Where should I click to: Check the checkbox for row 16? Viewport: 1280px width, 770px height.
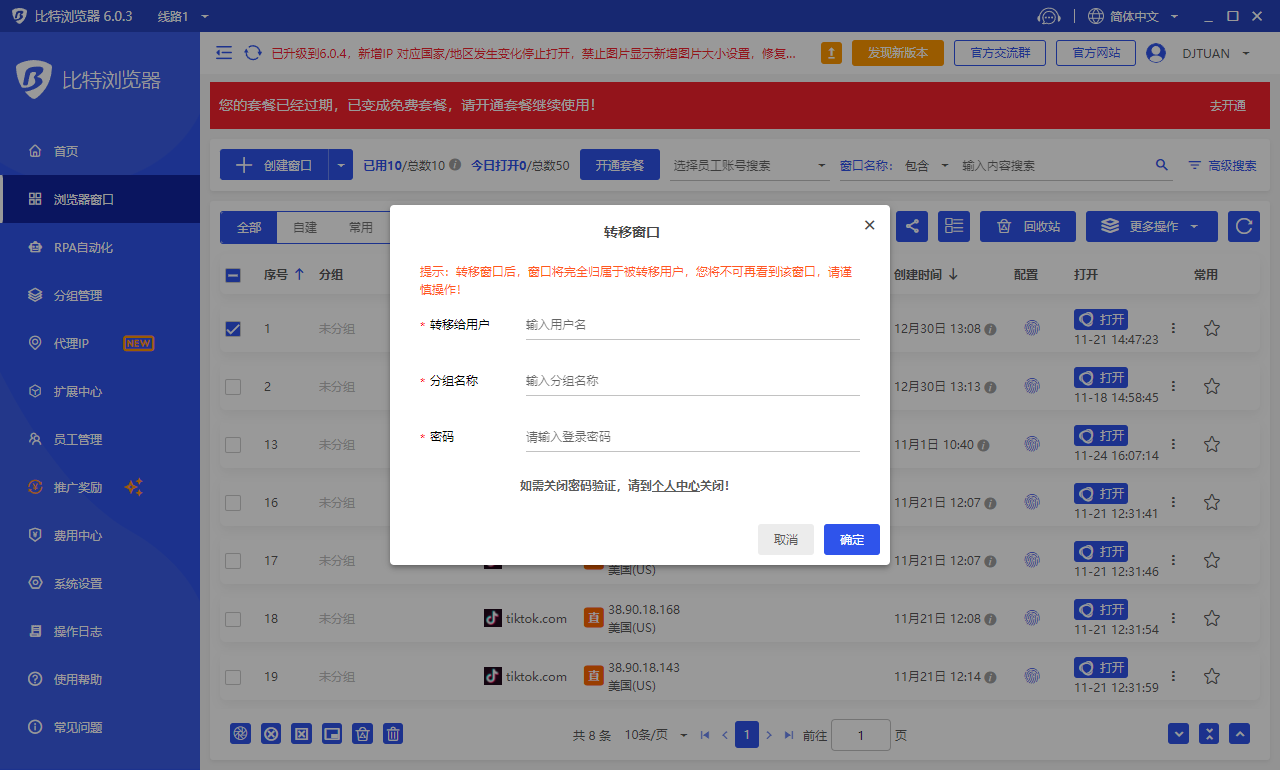coord(233,502)
